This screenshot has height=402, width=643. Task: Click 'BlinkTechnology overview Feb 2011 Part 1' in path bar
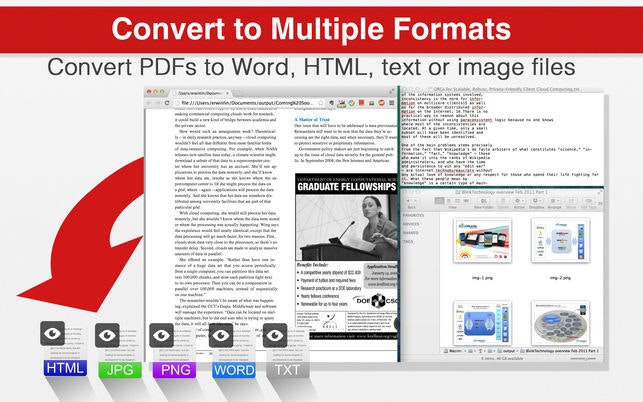click(x=559, y=351)
